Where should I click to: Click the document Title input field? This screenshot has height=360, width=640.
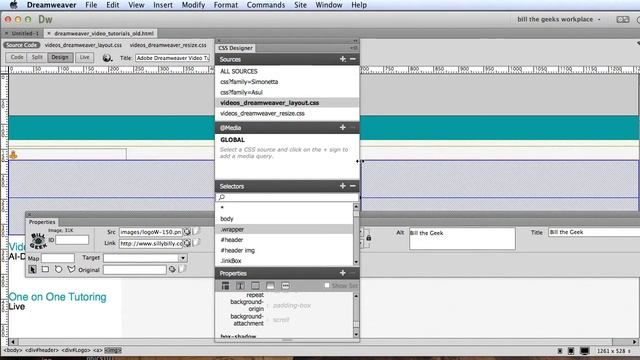(173, 58)
